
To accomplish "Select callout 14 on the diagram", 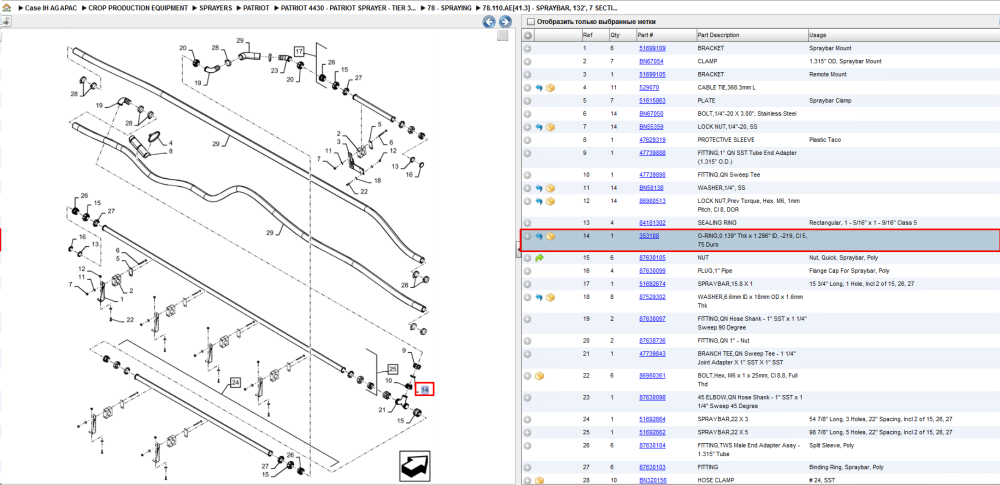I will [x=425, y=389].
